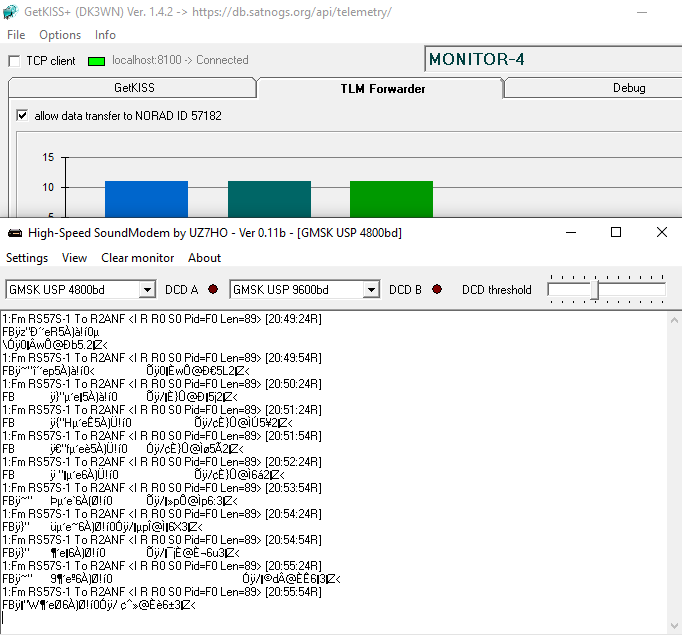Click the chart axis value 10
682x636 pixels.
(x=48, y=187)
